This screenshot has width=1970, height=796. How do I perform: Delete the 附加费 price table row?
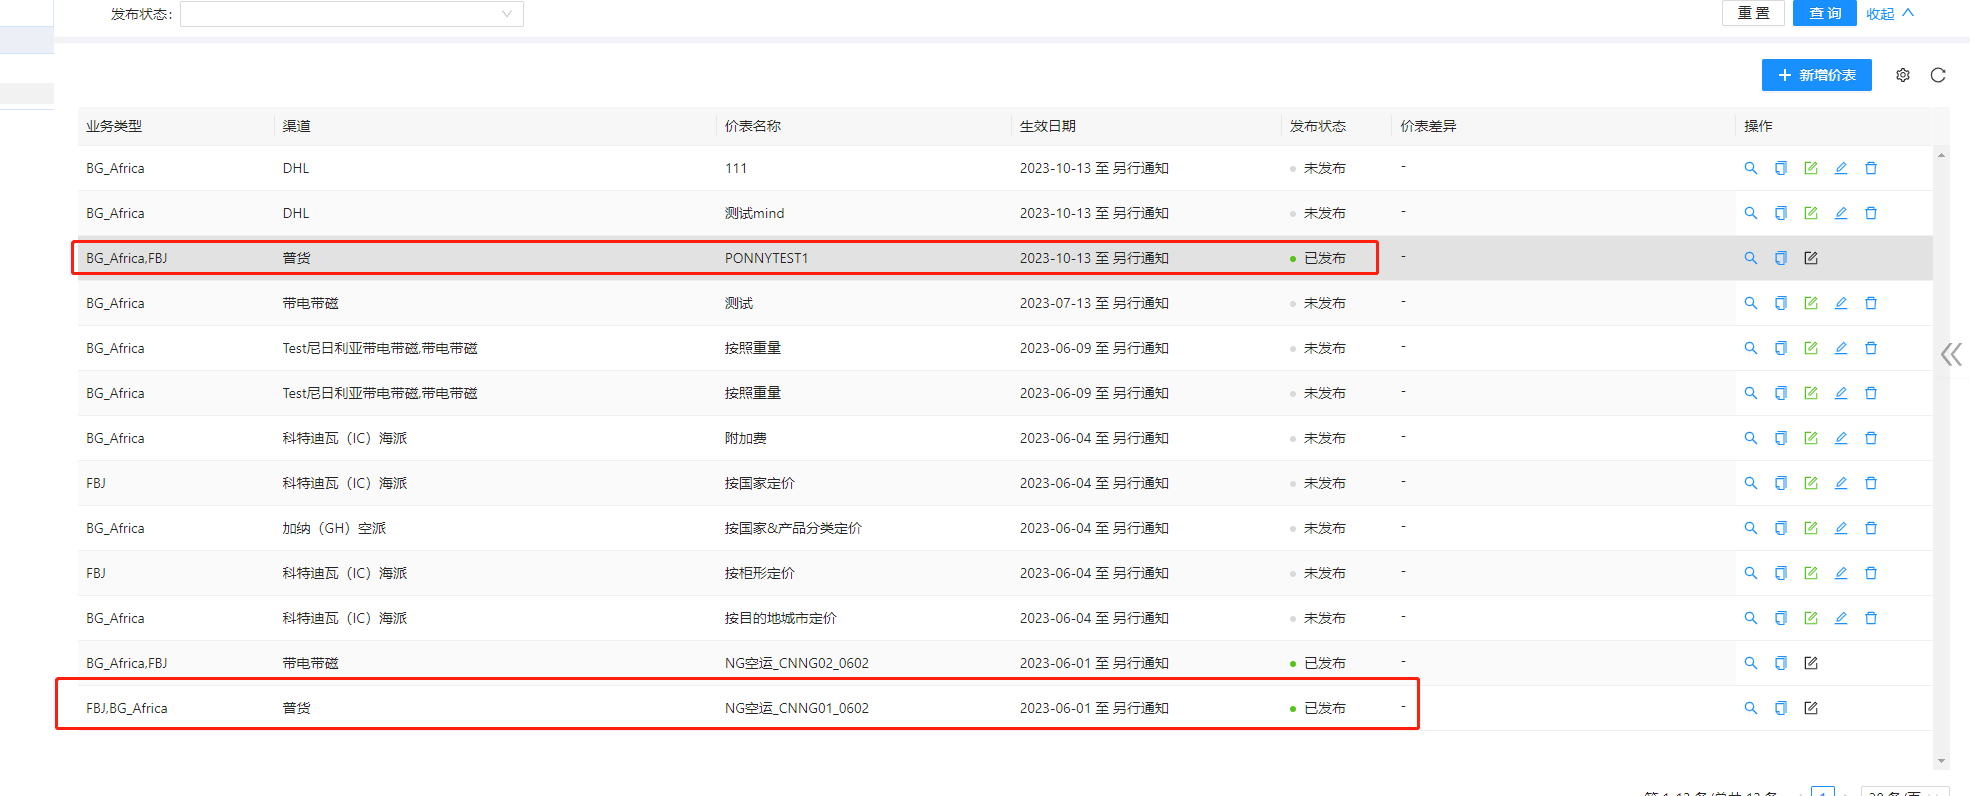pos(1870,438)
